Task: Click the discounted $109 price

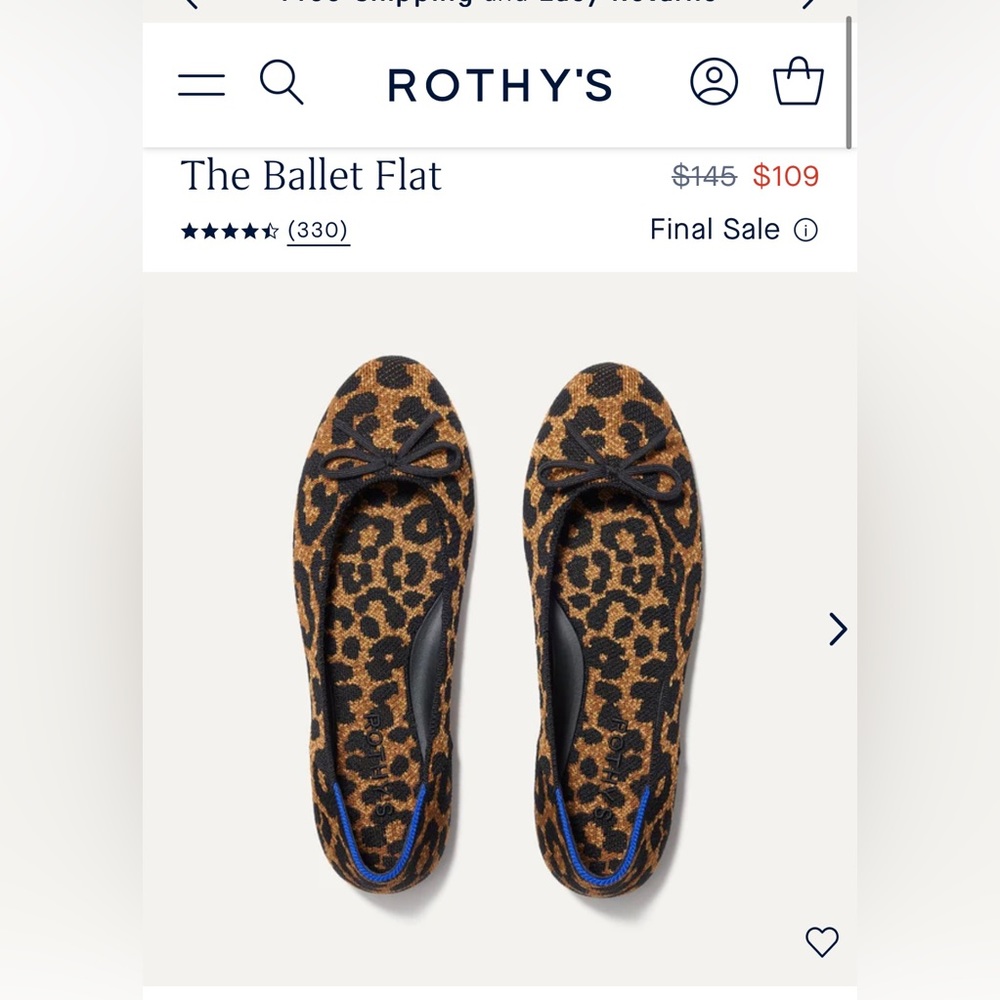Action: 786,175
